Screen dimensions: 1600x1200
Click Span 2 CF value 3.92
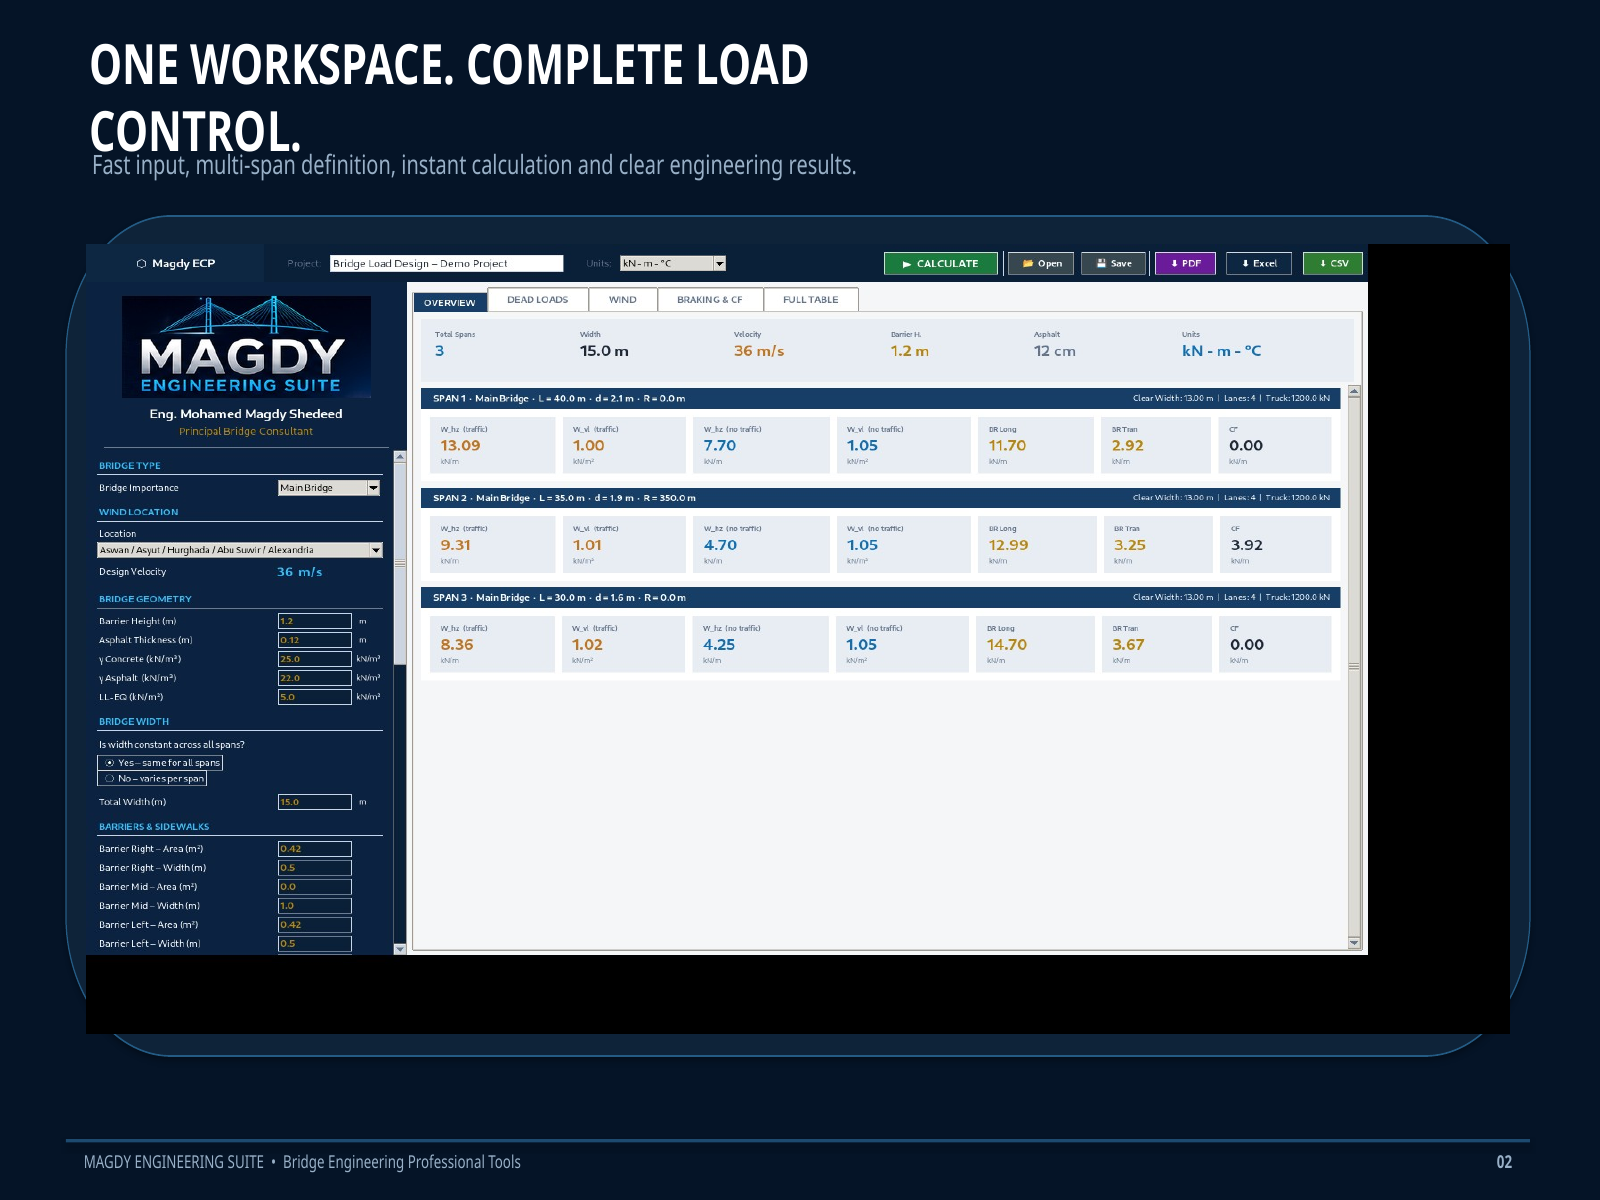pyautogui.click(x=1246, y=545)
